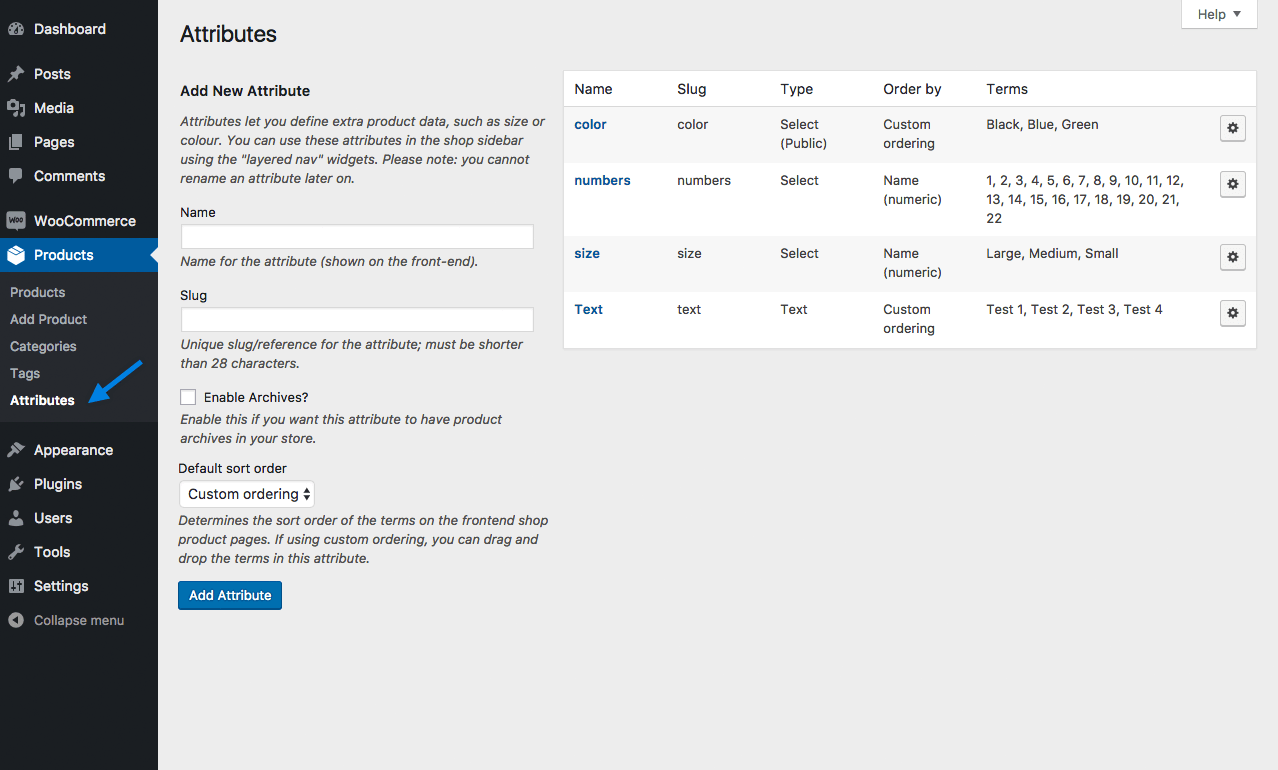Open the Default sort order dropdown
Image resolution: width=1278 pixels, height=770 pixels.
coord(246,494)
